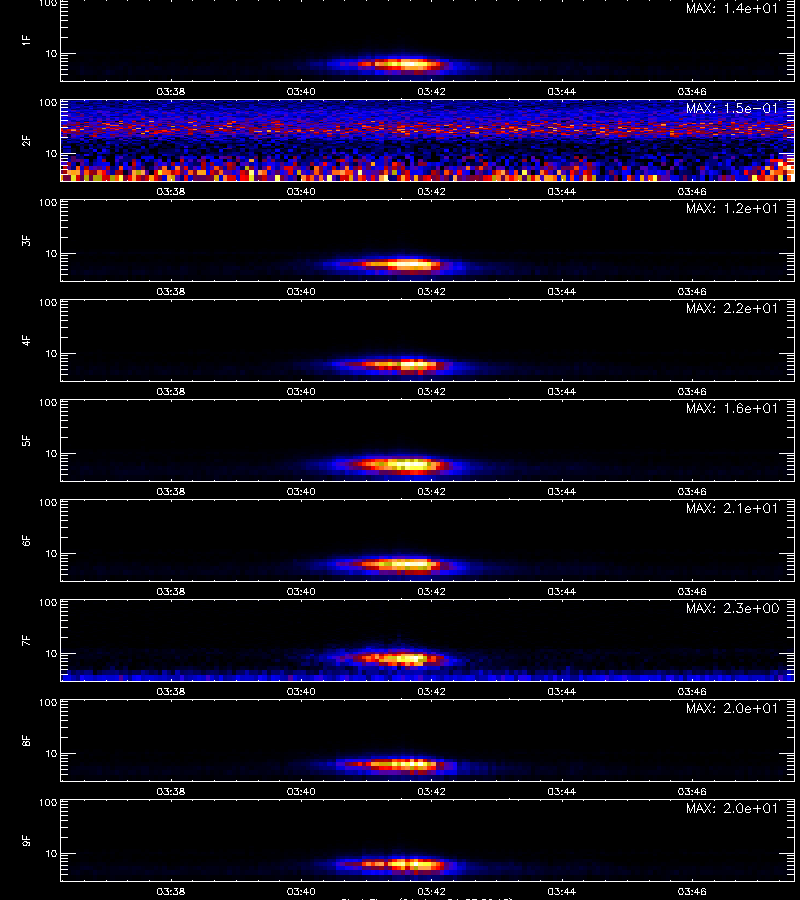Click the 03:38 tick label under 4F panel

(170, 391)
